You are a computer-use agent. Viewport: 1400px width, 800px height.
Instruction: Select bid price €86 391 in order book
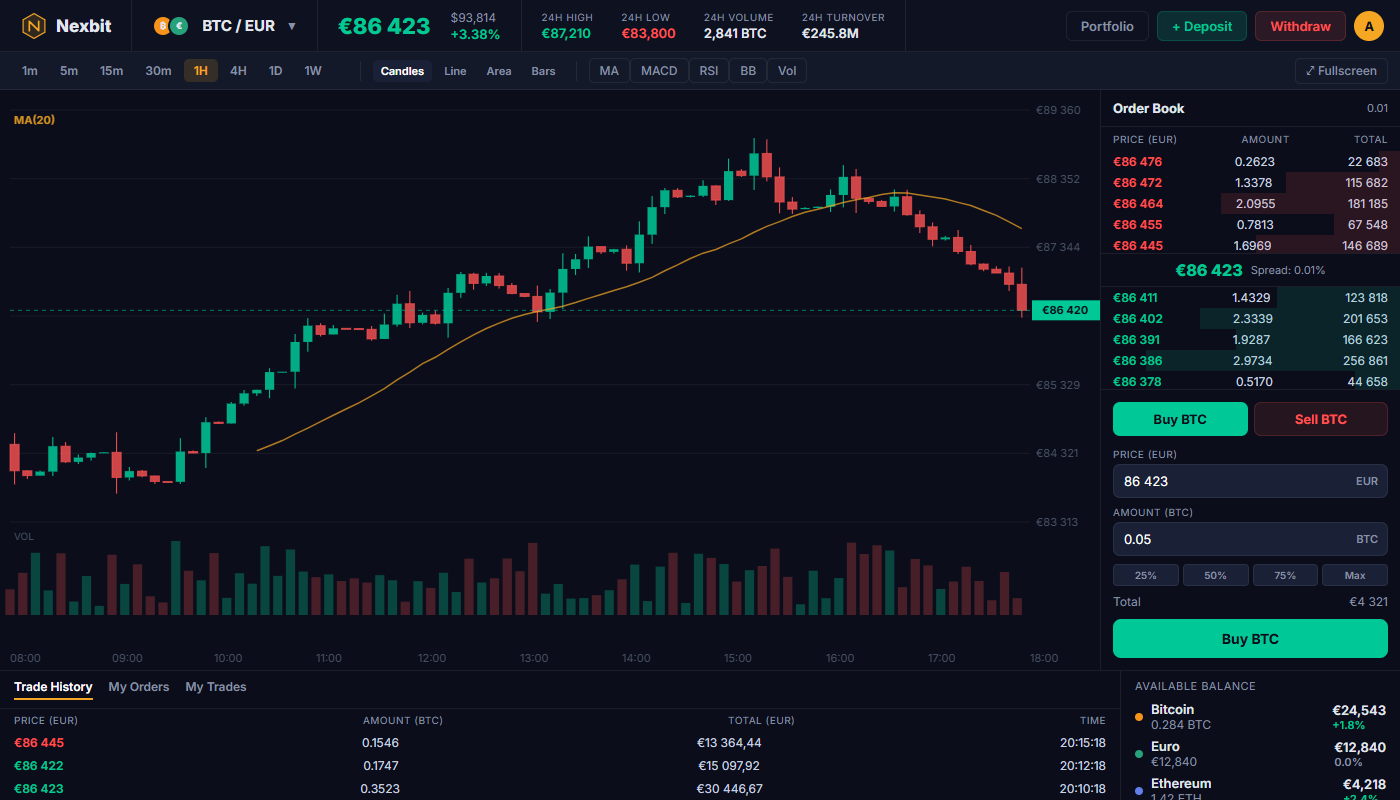tap(1250, 339)
